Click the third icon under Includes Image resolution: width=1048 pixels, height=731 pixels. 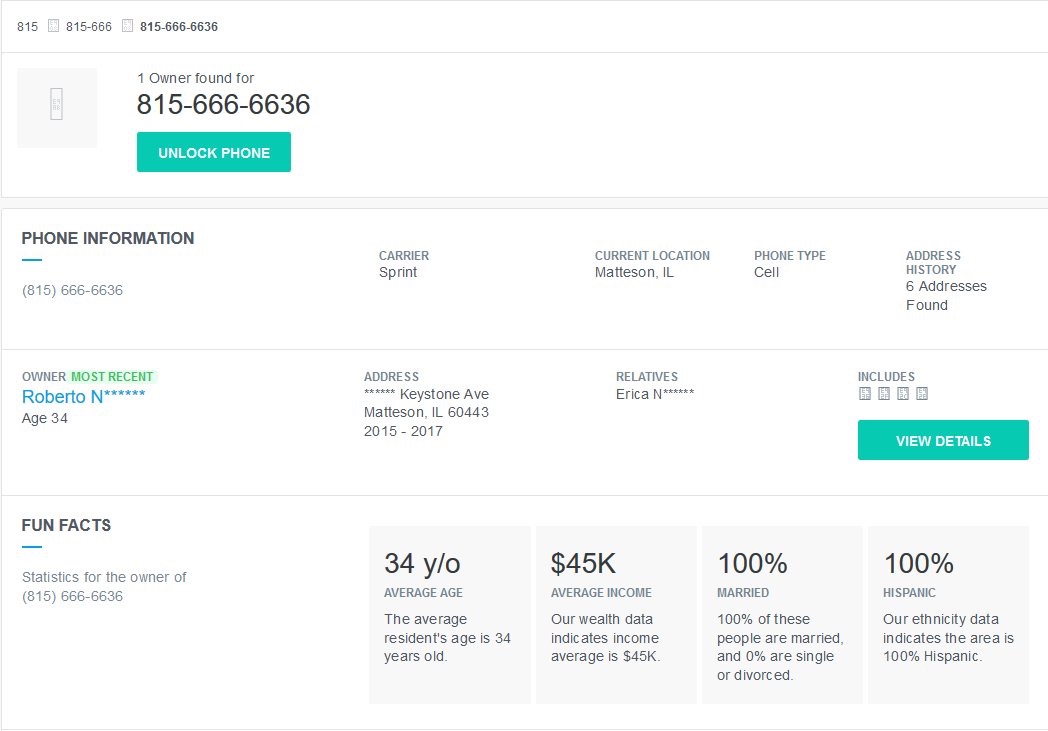903,394
